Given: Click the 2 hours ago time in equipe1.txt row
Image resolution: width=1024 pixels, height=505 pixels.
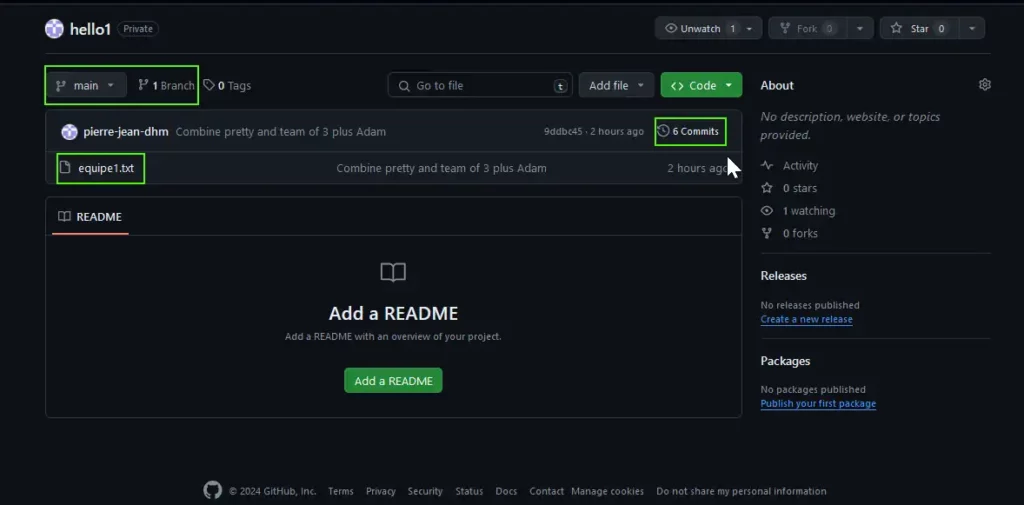Looking at the screenshot, I should pos(697,169).
